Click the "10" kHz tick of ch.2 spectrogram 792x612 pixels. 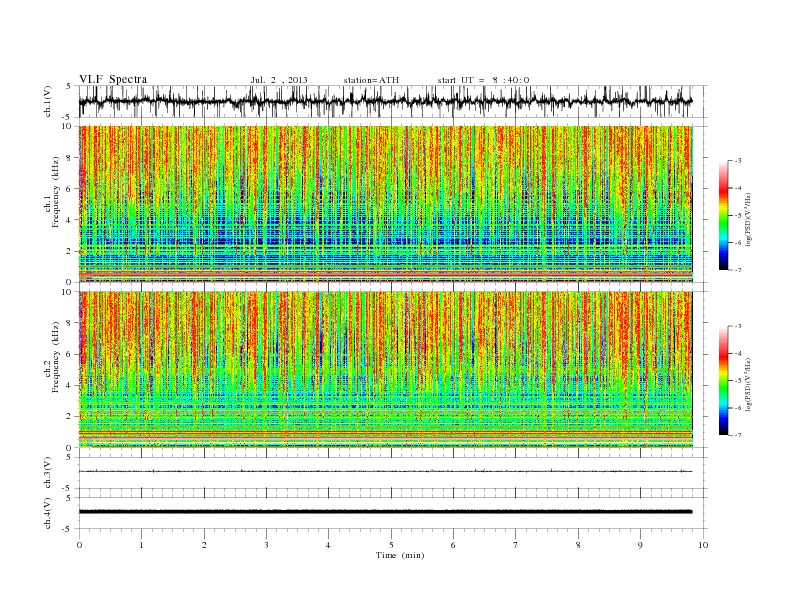(x=67, y=292)
